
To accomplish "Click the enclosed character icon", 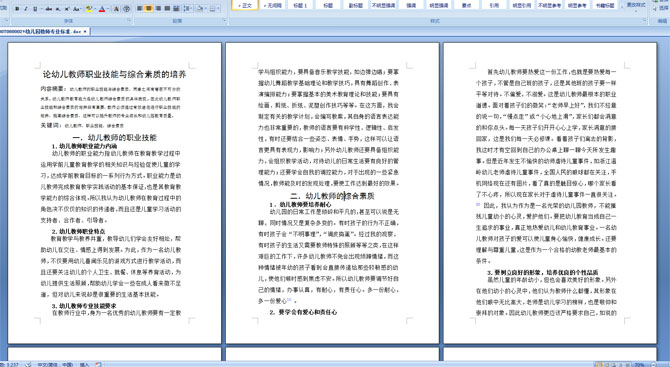I will pyautogui.click(x=126, y=9).
